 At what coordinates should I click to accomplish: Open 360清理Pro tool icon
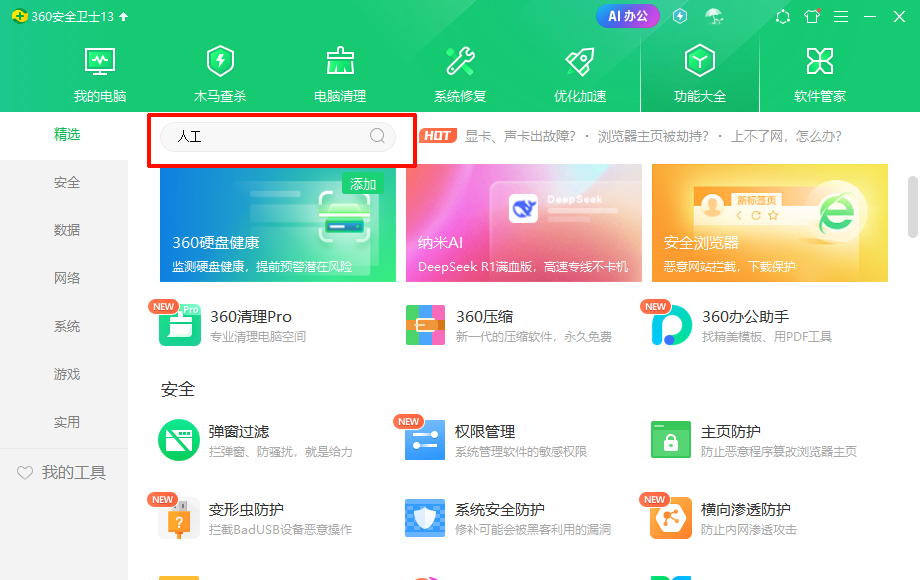click(x=180, y=325)
